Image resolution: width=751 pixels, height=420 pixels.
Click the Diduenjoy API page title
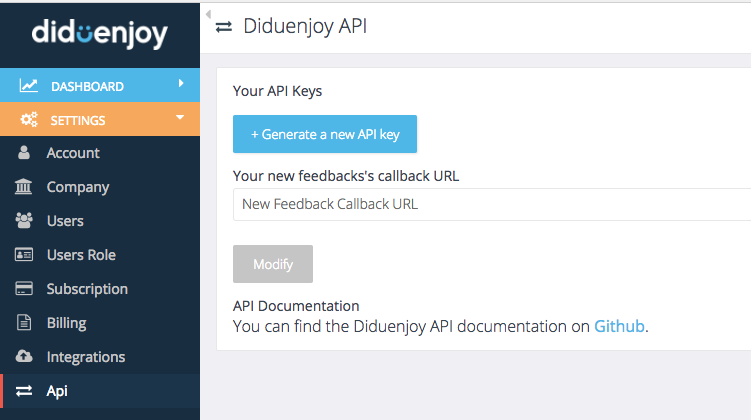(305, 26)
